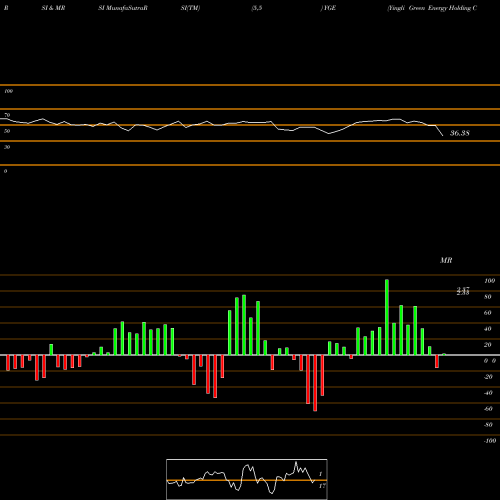Click the 100 label on the MR right axis
The height and width of the screenshot is (500, 500).
[490, 281]
